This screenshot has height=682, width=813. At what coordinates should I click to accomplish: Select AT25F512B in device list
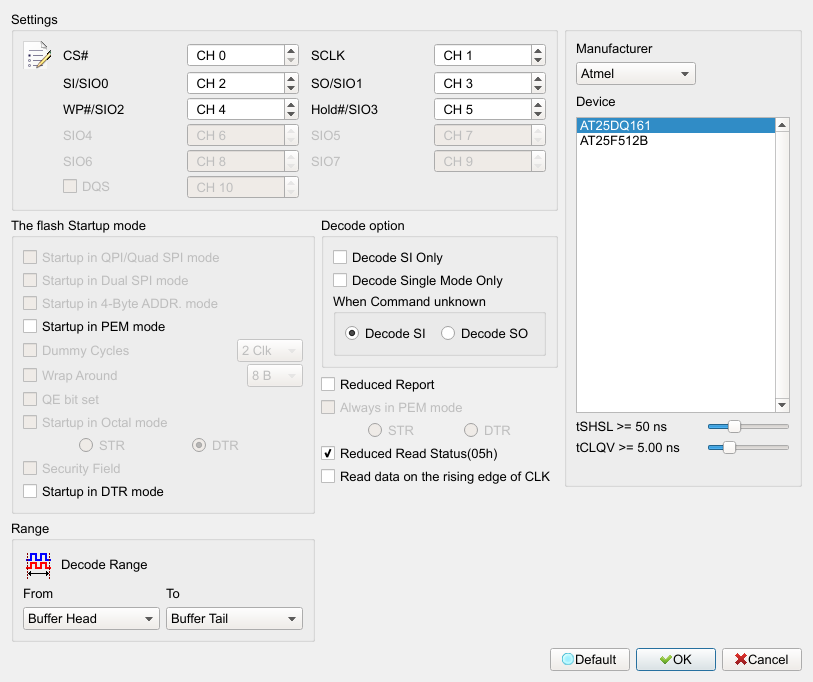pyautogui.click(x=676, y=141)
